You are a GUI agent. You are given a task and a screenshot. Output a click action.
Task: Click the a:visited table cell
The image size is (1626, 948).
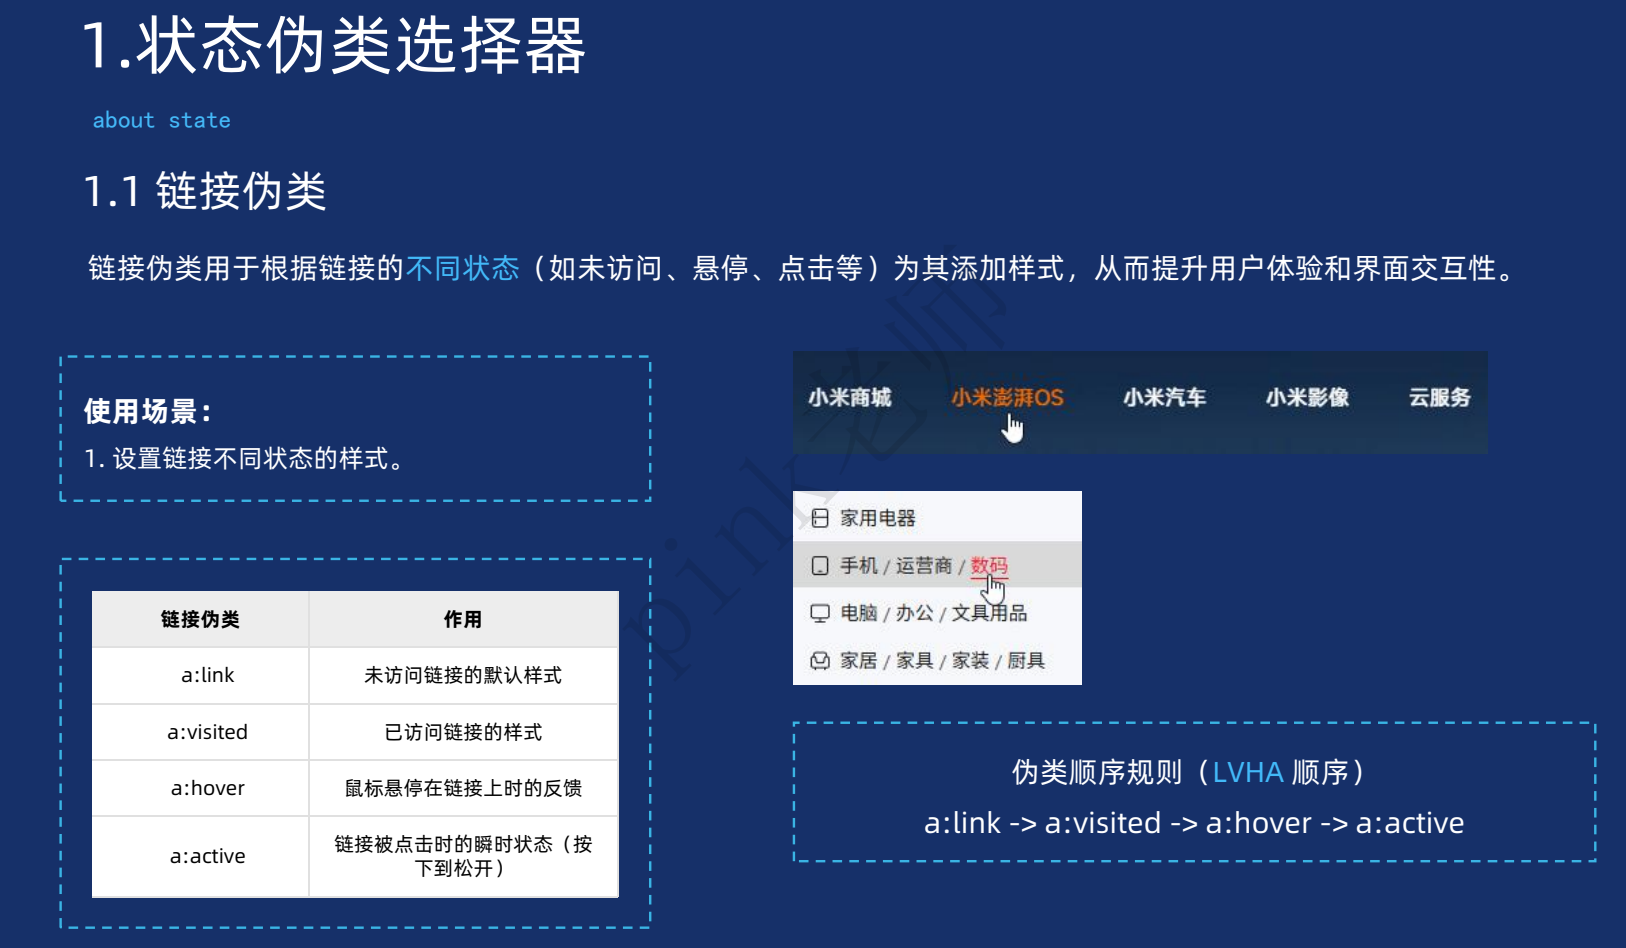[201, 732]
